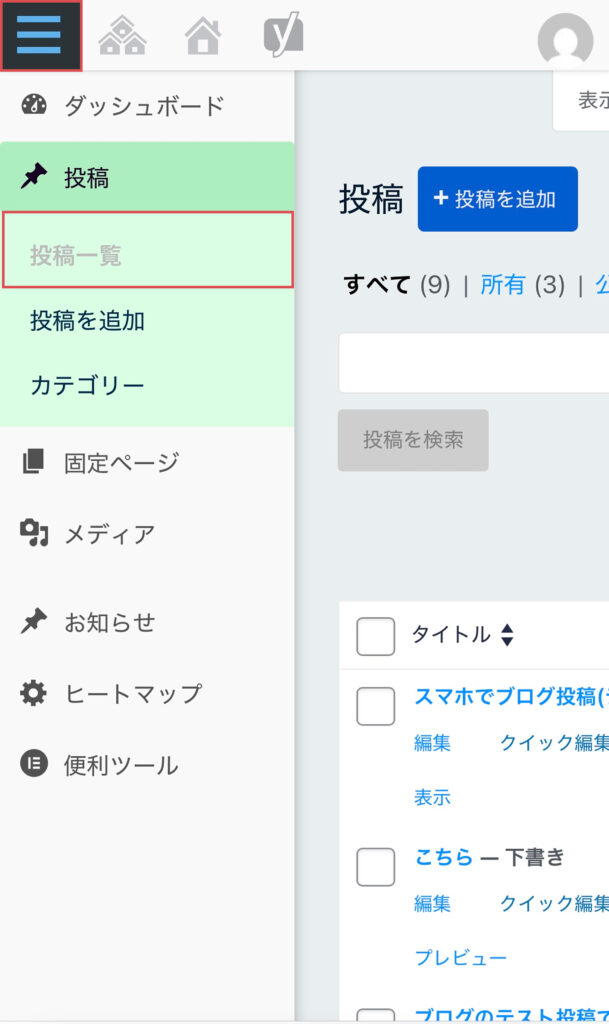This screenshot has width=609, height=1024.
Task: Select カテゴリー from the 投稿 submenu
Action: click(87, 385)
